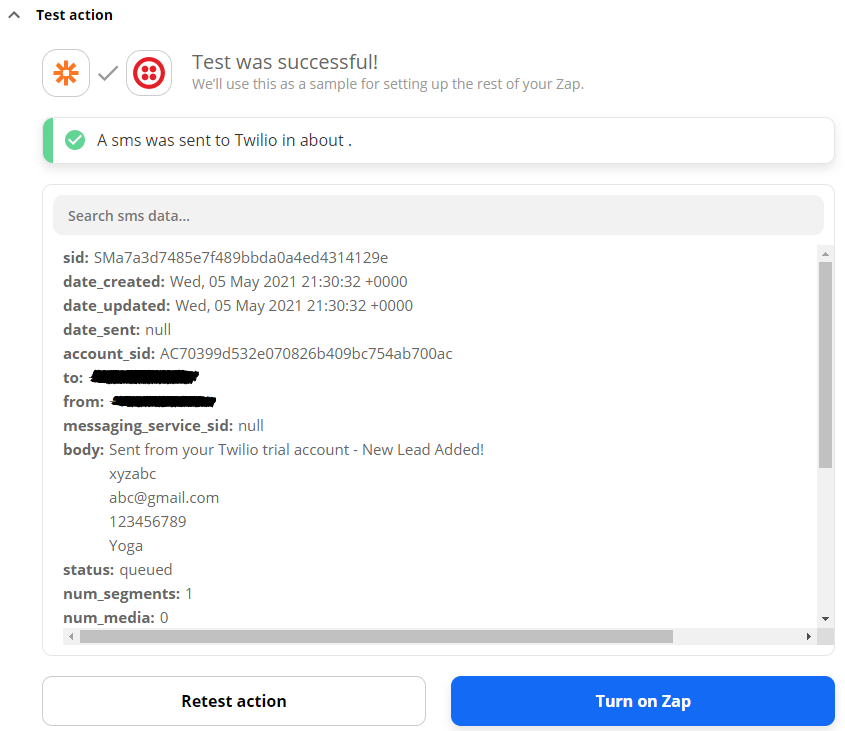Image resolution: width=845 pixels, height=731 pixels.
Task: Click the gray checkmark between app icons
Action: (108, 73)
